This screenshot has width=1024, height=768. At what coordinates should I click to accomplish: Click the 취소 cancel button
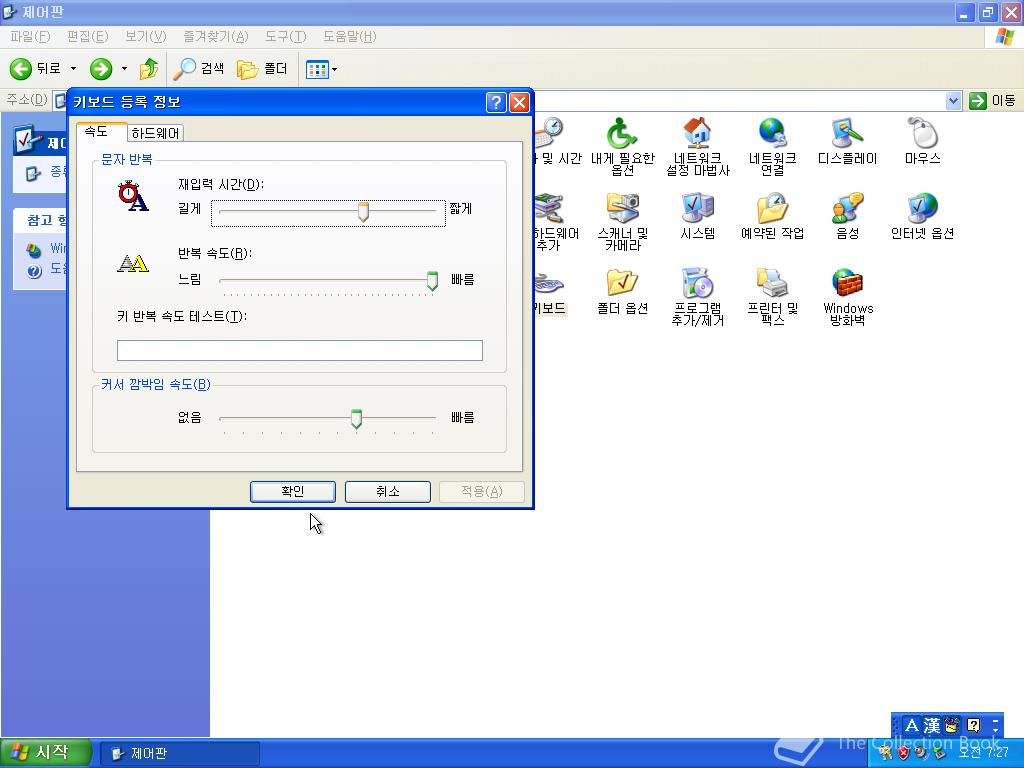[387, 492]
